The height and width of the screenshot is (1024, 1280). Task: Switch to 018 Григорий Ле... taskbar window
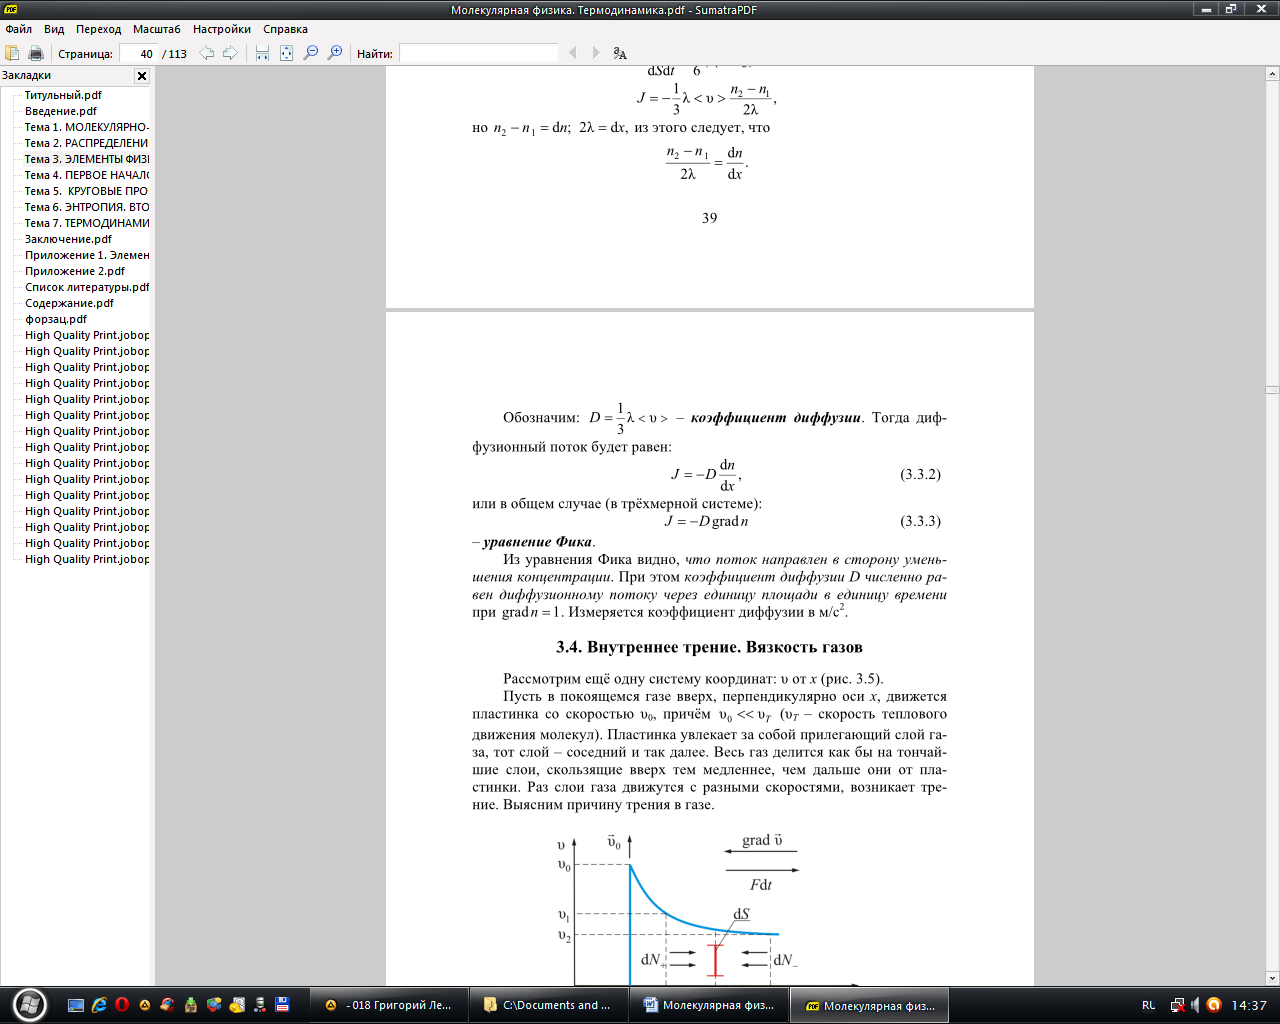click(388, 1005)
